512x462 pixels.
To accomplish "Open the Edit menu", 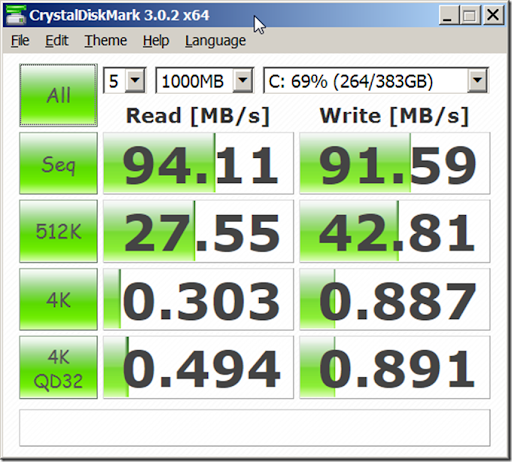I will click(57, 41).
